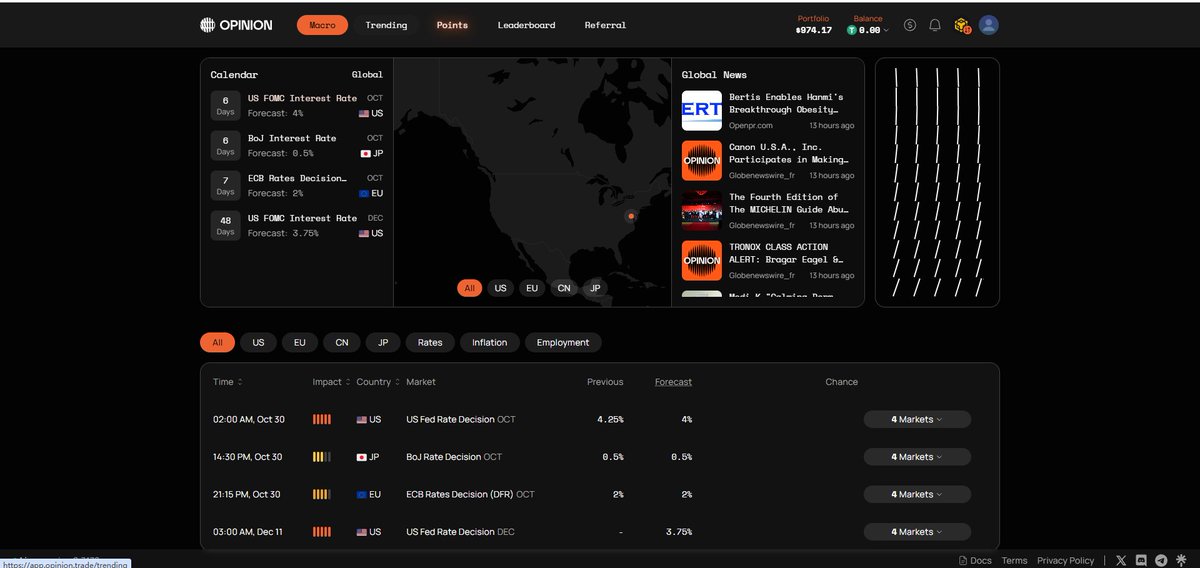Open the Leaderboard tab
Image resolution: width=1200 pixels, height=568 pixels.
click(x=526, y=25)
